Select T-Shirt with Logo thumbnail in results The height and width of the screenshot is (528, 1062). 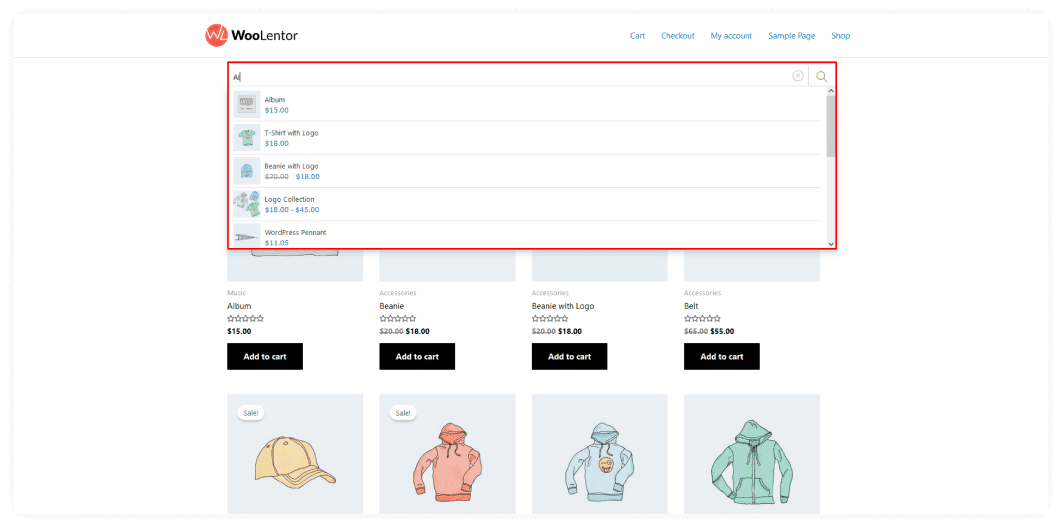(247, 137)
